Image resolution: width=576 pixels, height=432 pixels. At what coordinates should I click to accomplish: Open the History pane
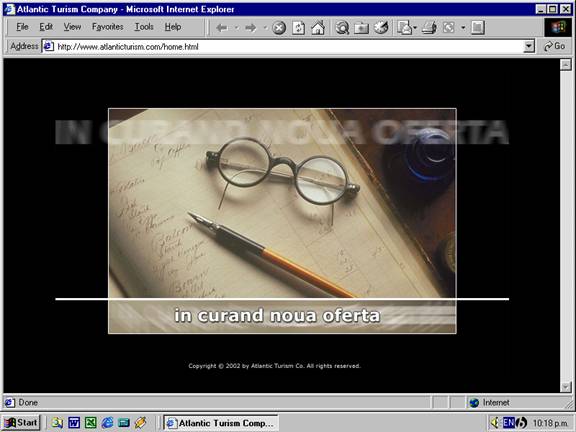381,28
